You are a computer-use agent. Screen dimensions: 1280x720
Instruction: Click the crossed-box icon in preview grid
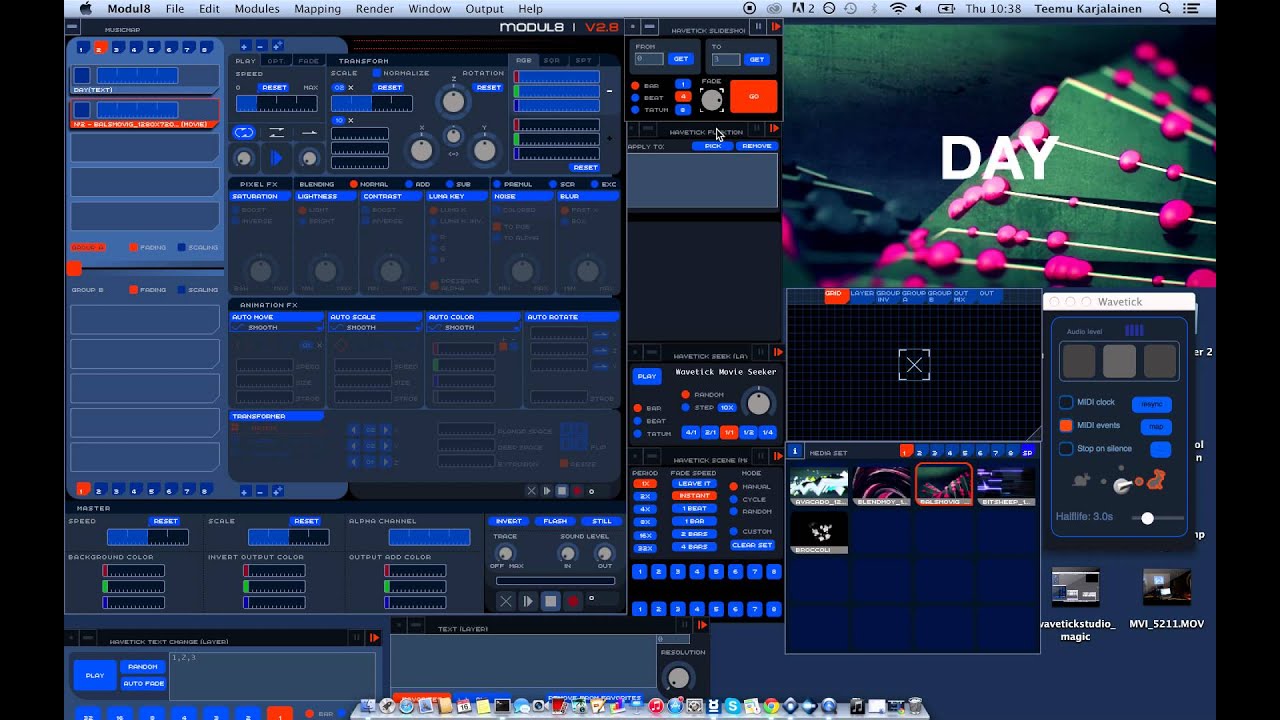[914, 365]
